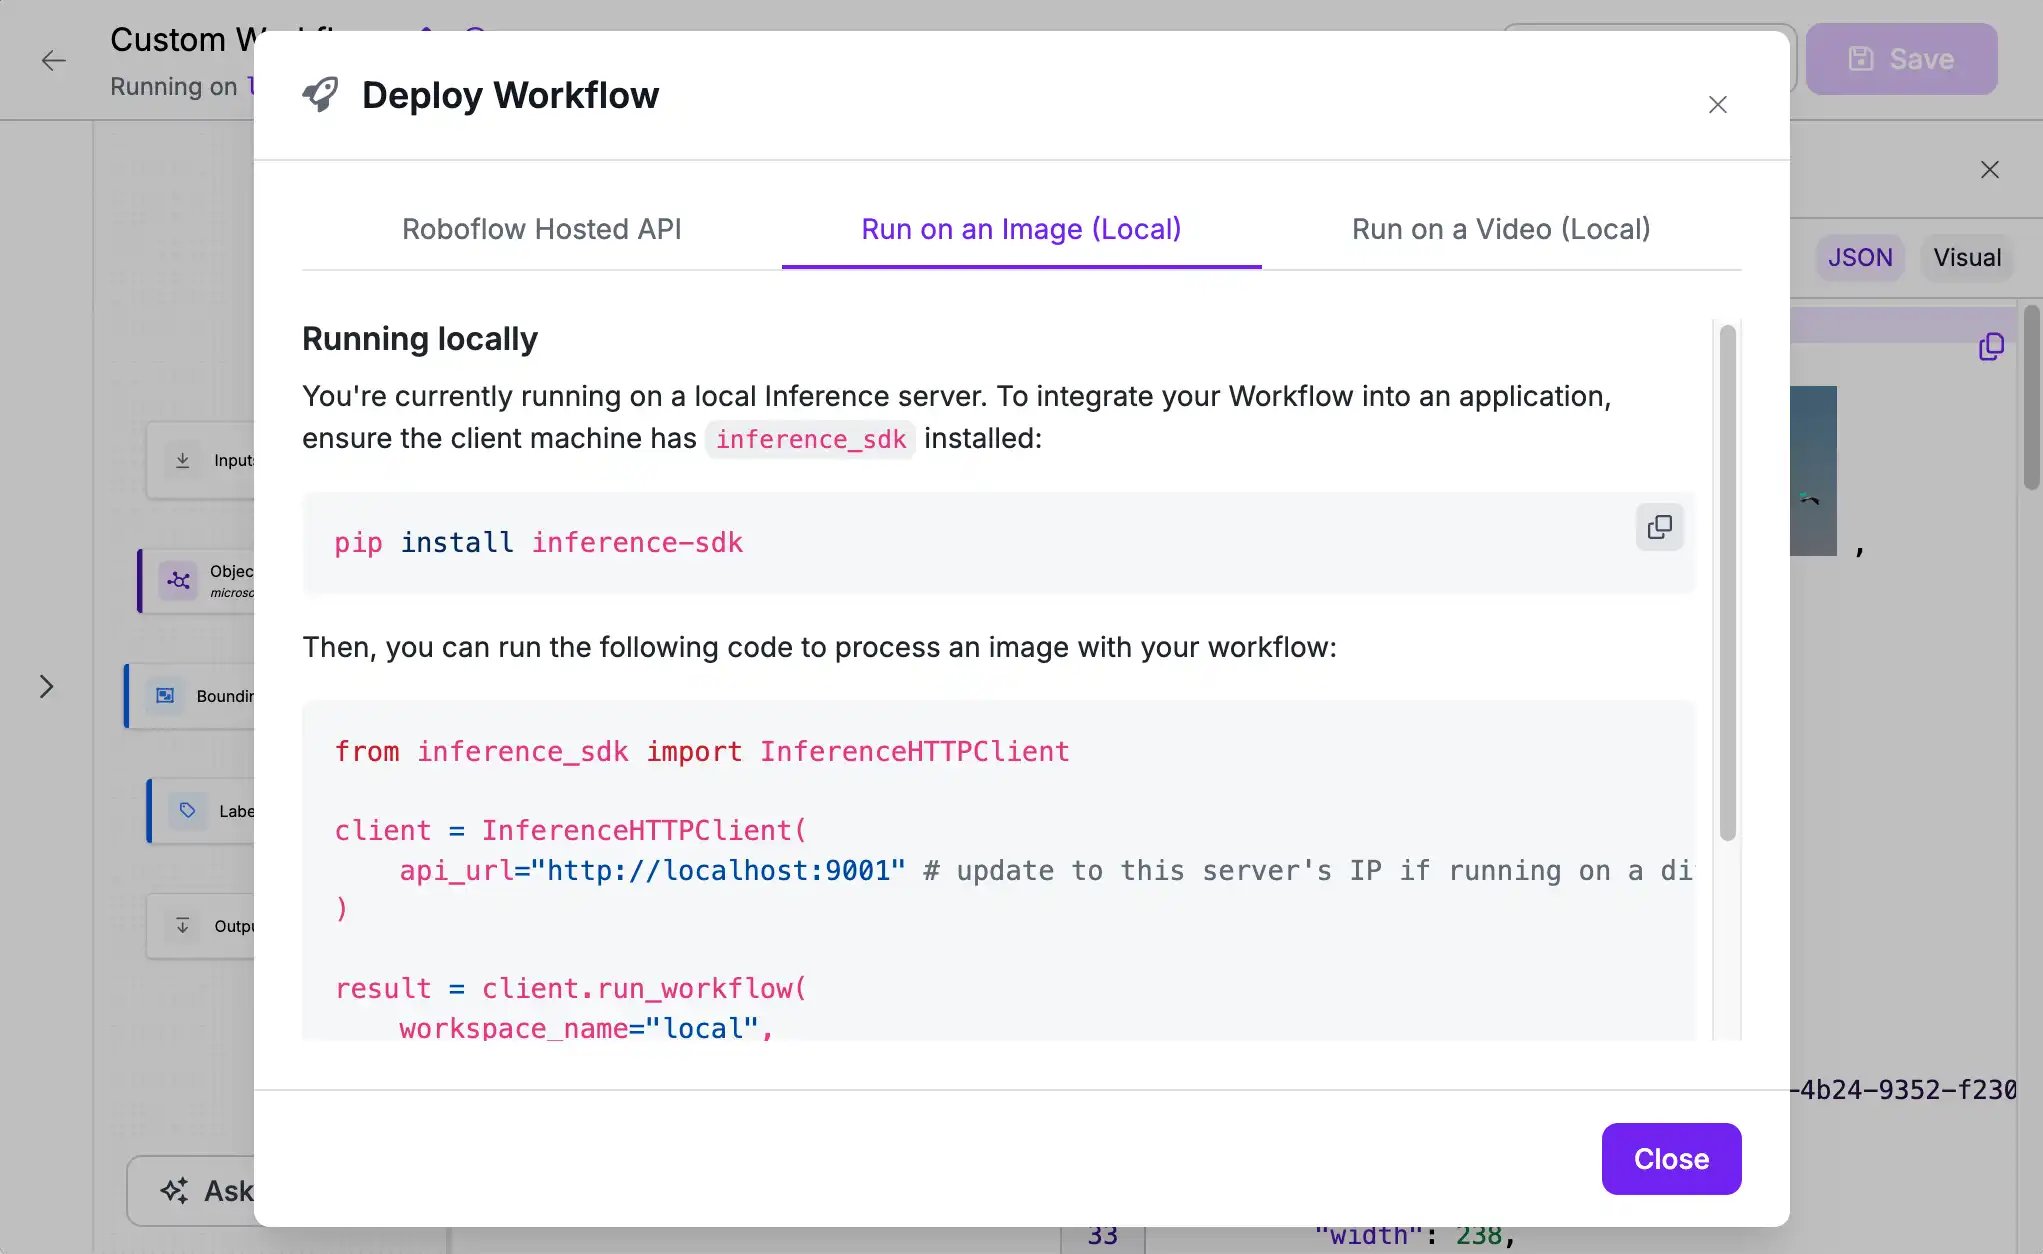Click the purple Close button
The width and height of the screenshot is (2043, 1254).
click(x=1671, y=1158)
